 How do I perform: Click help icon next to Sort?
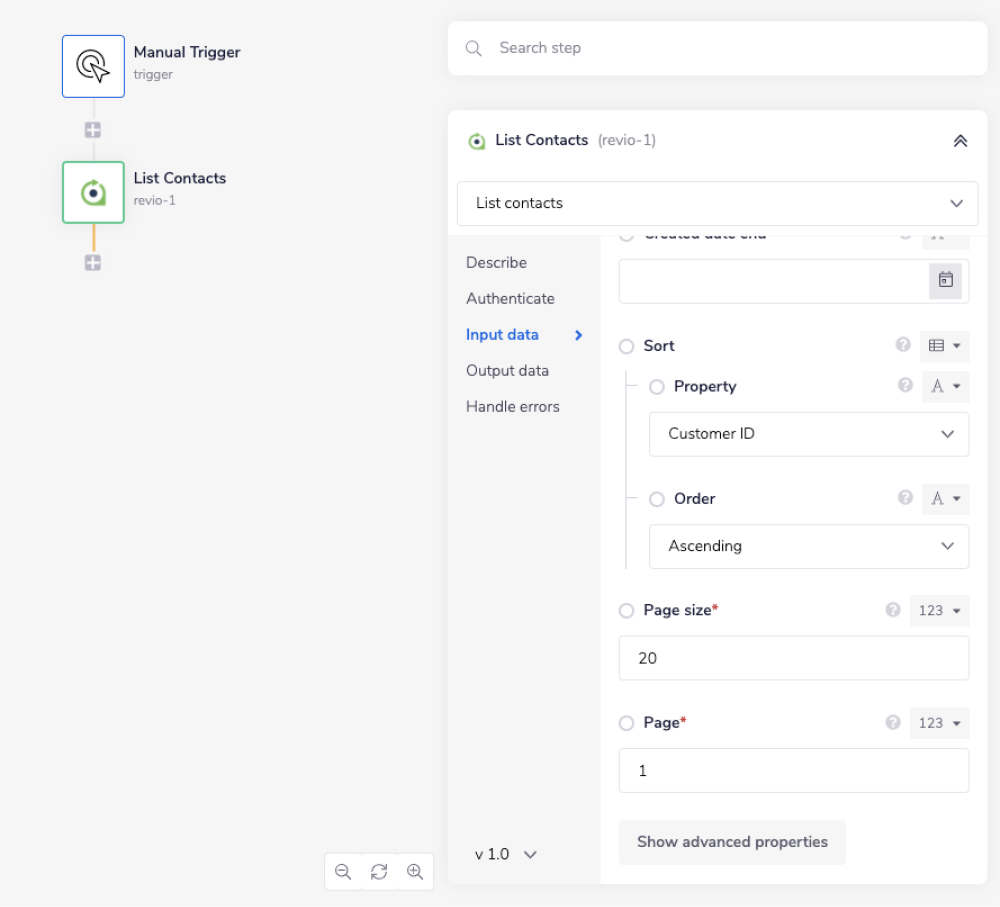point(903,345)
